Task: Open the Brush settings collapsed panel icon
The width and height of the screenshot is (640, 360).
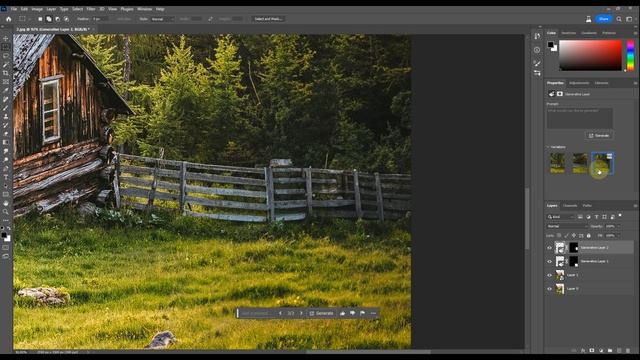Action: click(537, 63)
